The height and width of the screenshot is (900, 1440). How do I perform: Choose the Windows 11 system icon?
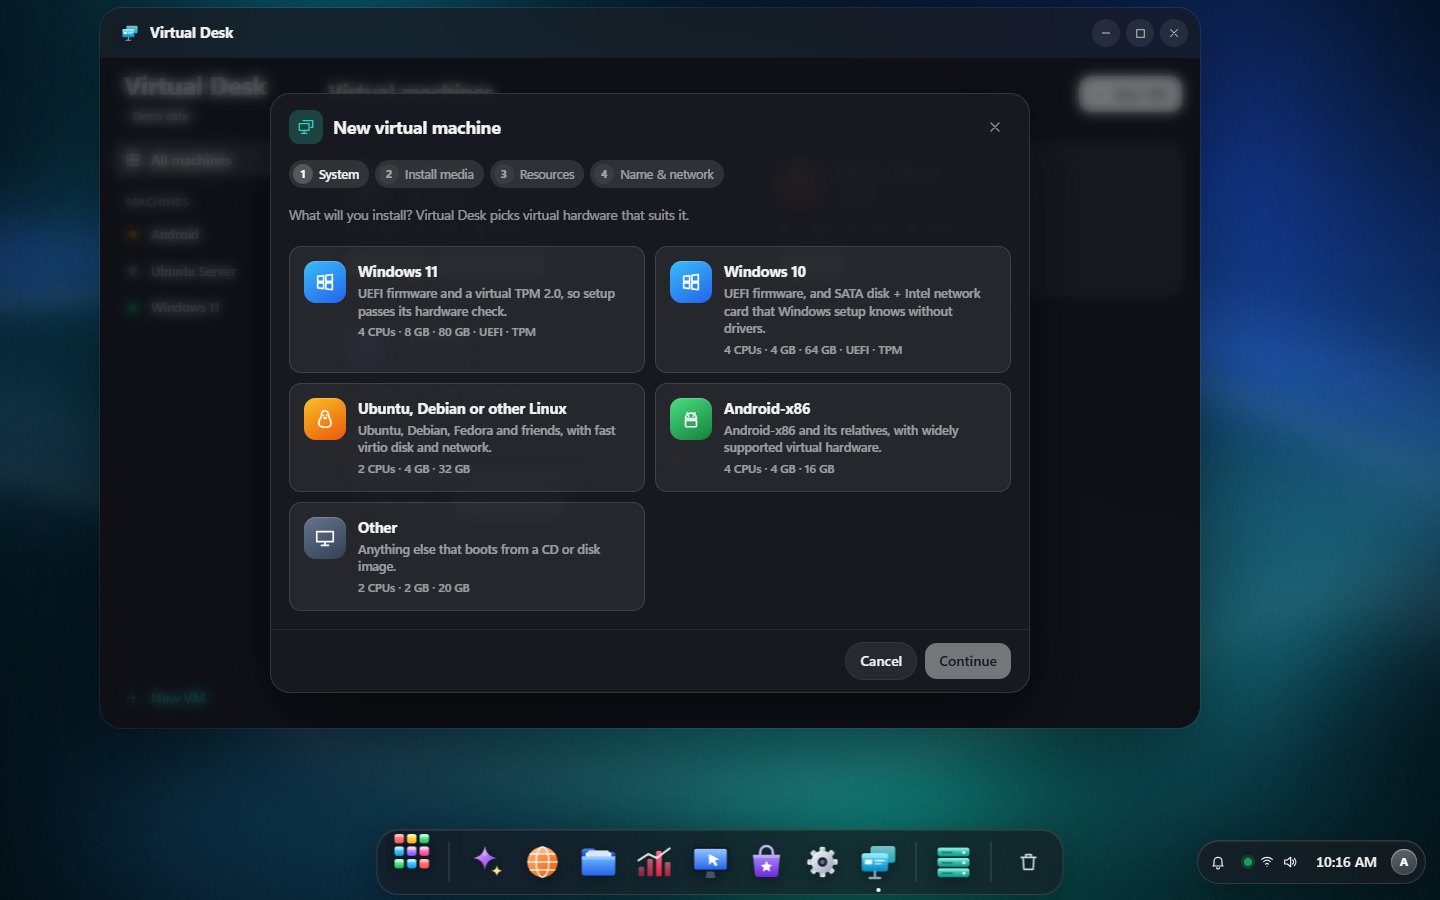[325, 282]
